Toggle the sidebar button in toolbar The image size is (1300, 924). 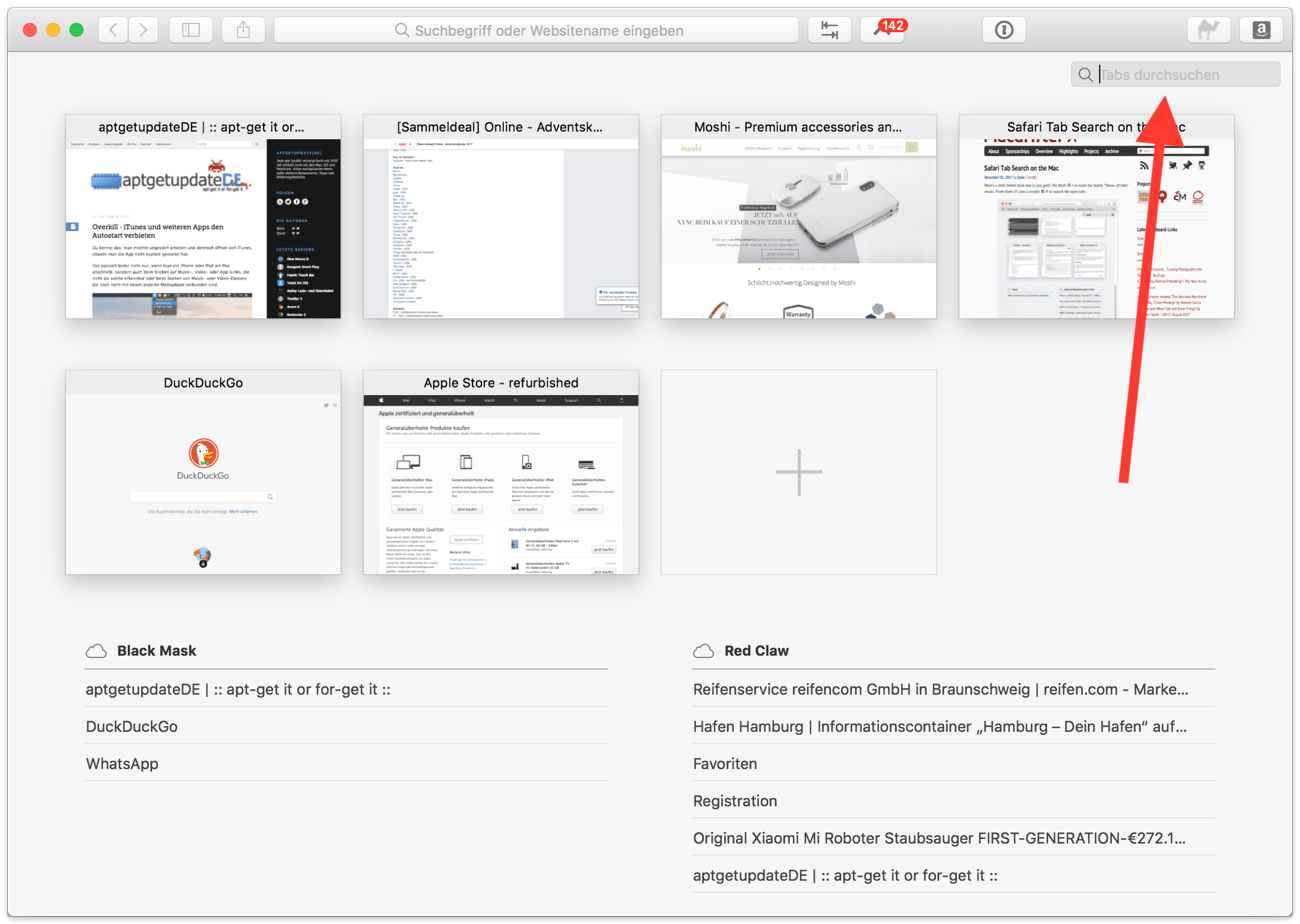point(191,30)
